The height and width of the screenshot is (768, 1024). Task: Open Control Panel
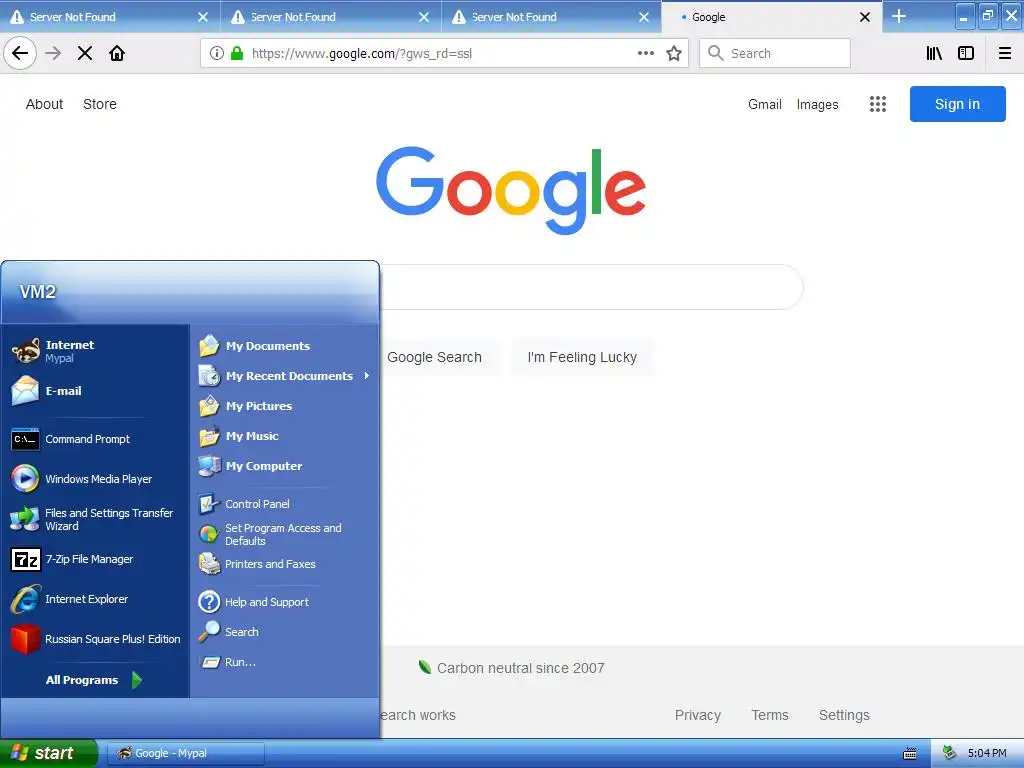pyautogui.click(x=285, y=504)
